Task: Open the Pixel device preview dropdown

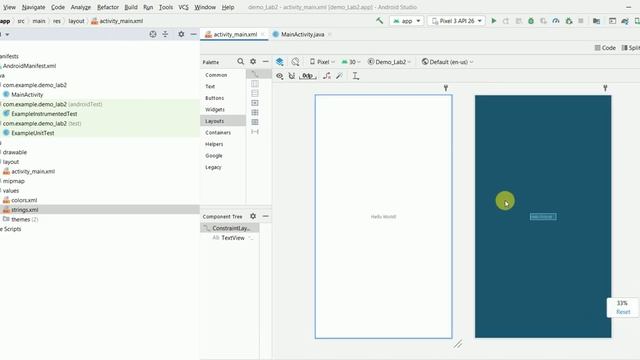Action: (322, 62)
